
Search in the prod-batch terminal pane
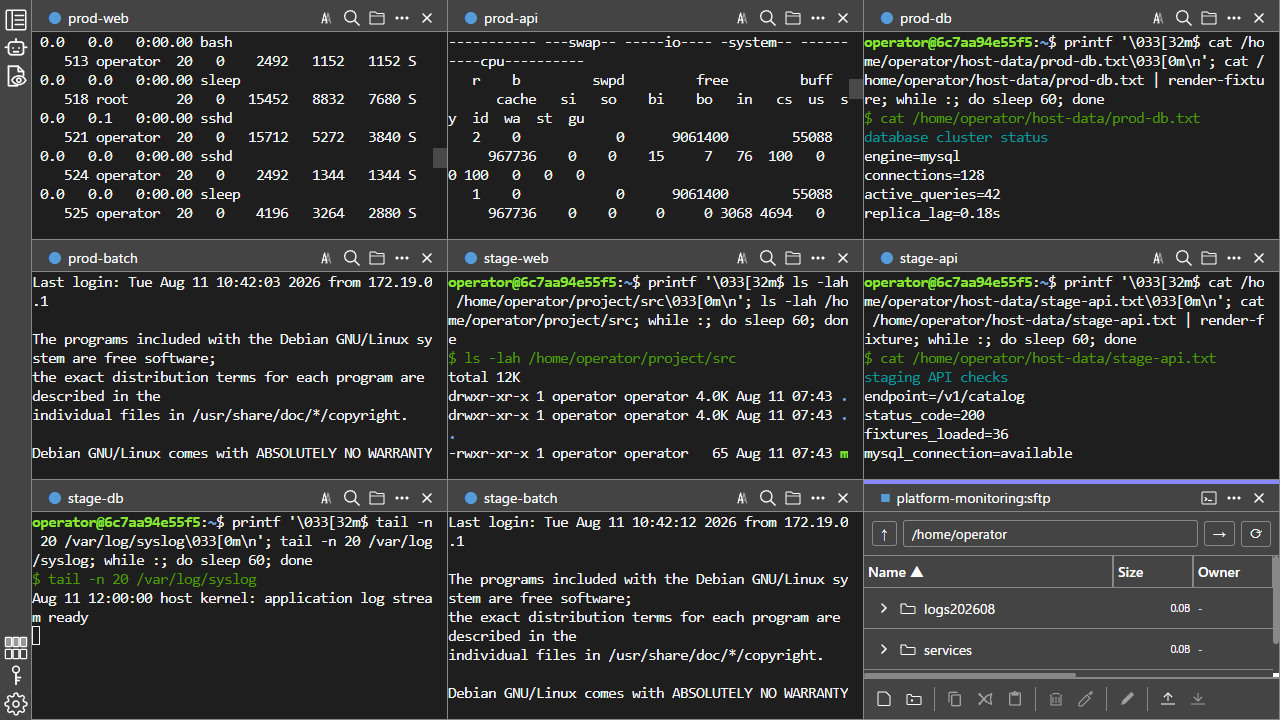click(351, 258)
